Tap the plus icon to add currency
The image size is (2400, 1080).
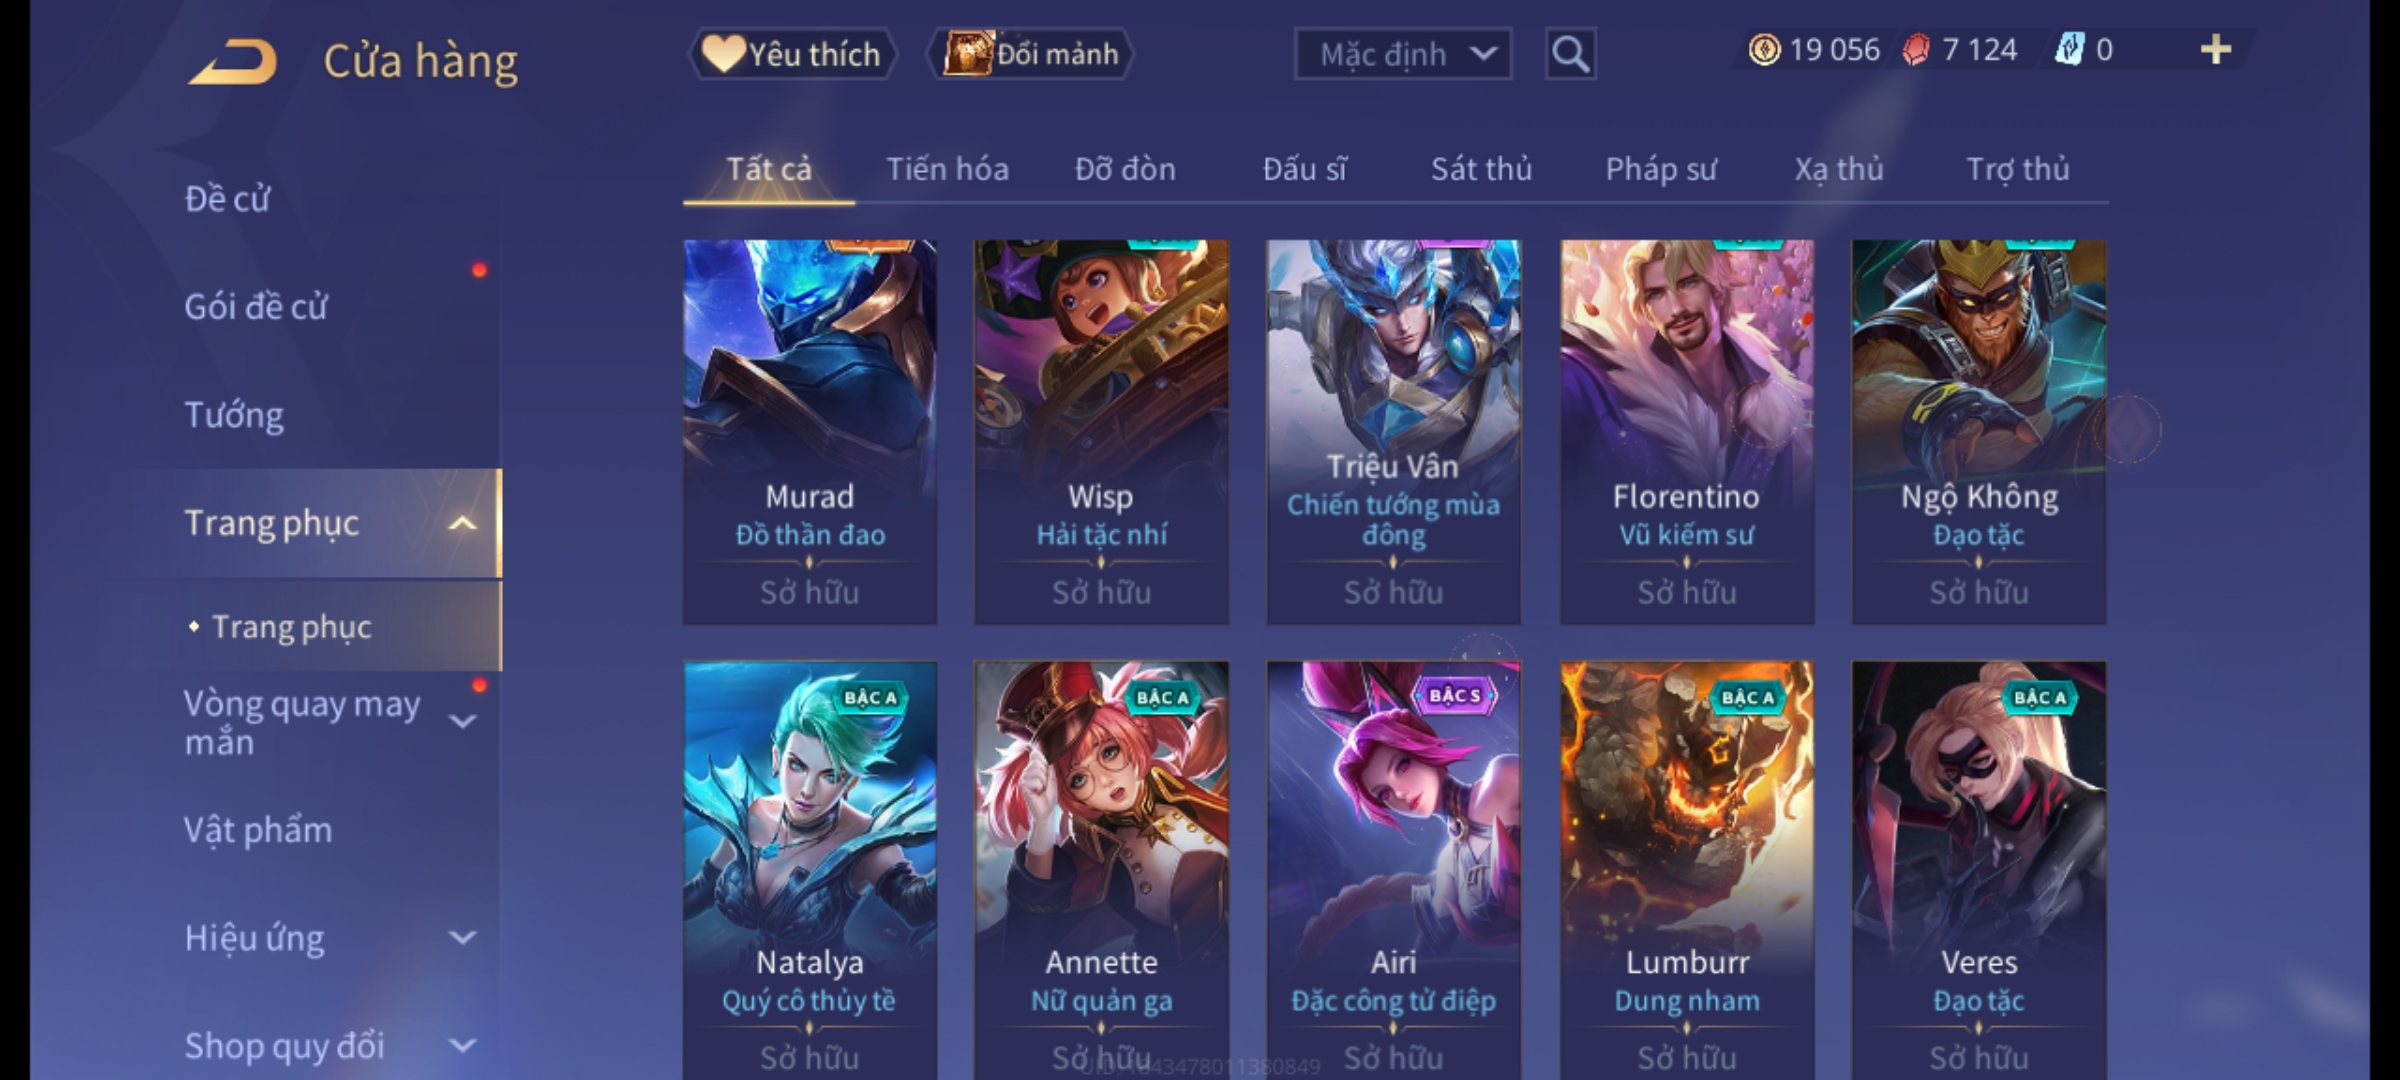pyautogui.click(x=2216, y=50)
